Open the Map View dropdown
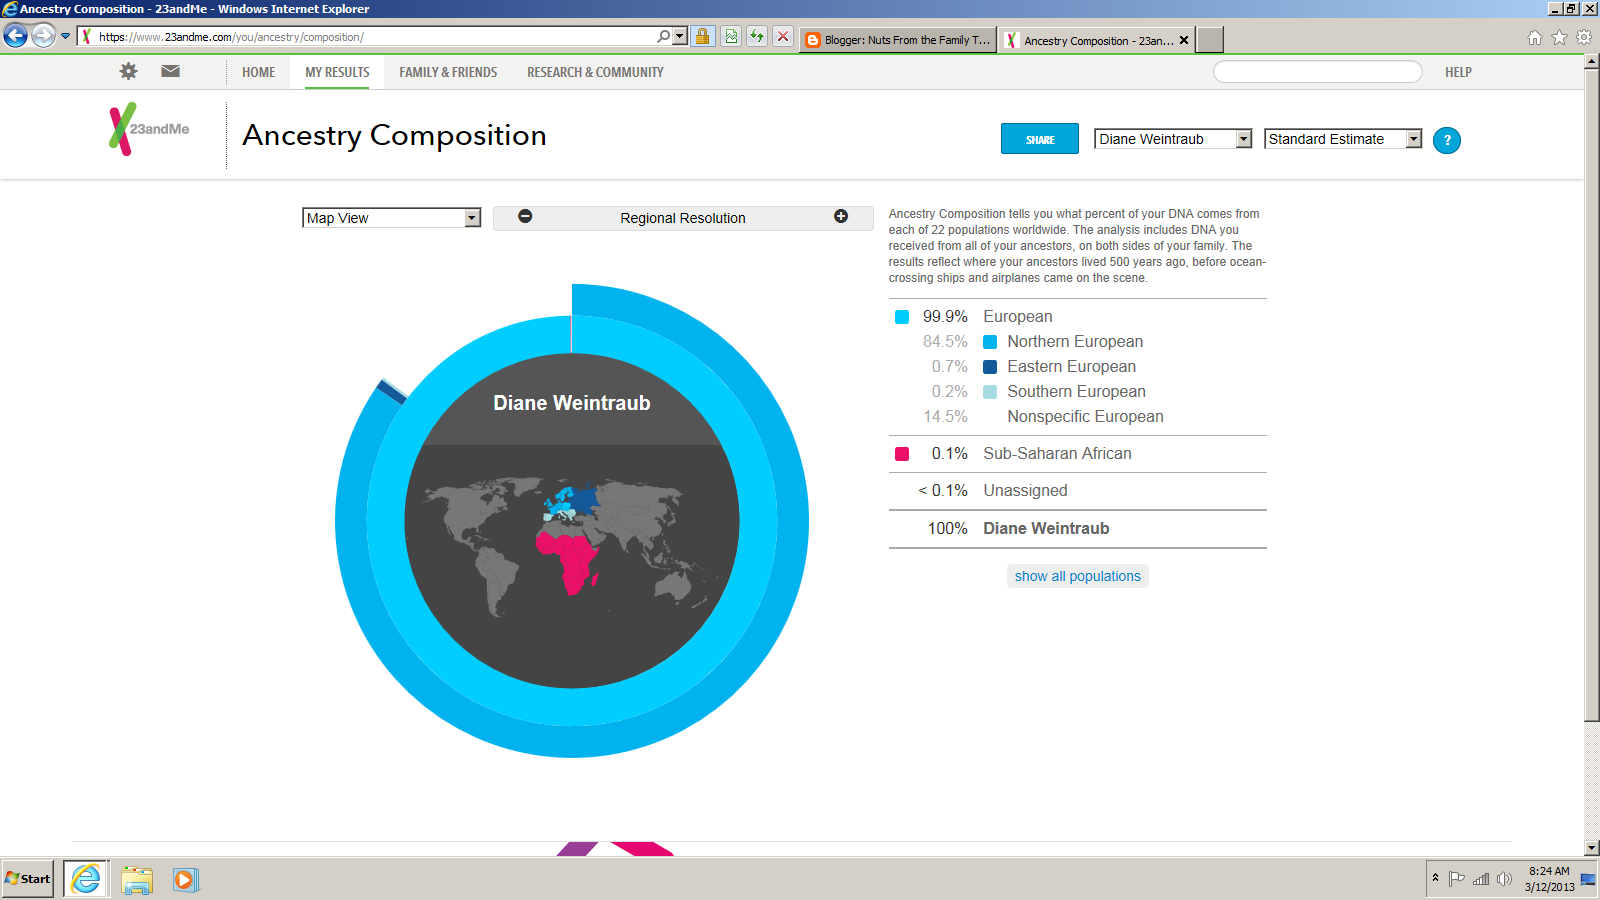 (392, 217)
